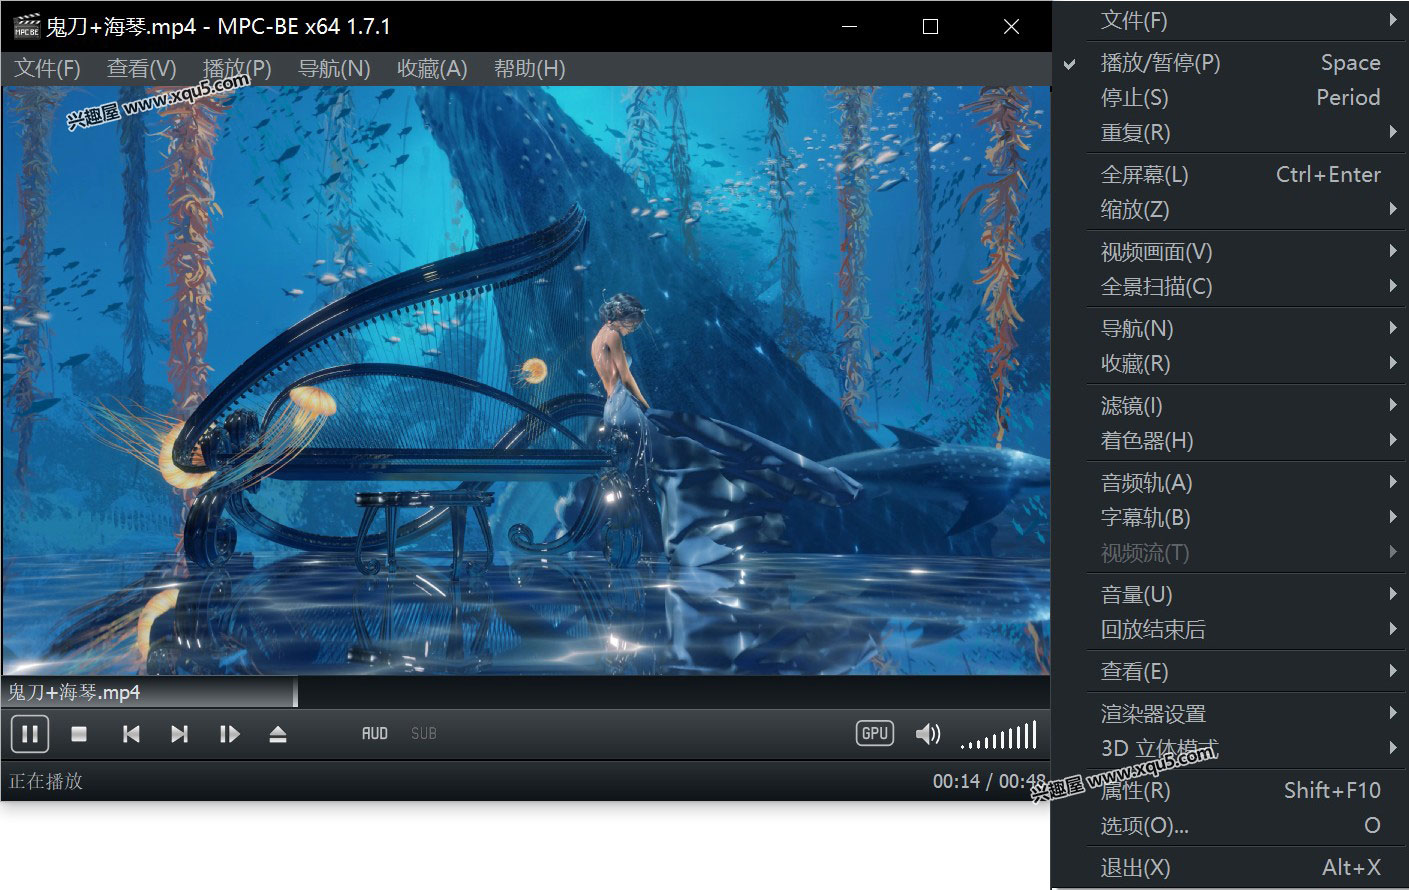Click the seek bar to change position
Image resolution: width=1409 pixels, height=890 pixels.
[525, 692]
